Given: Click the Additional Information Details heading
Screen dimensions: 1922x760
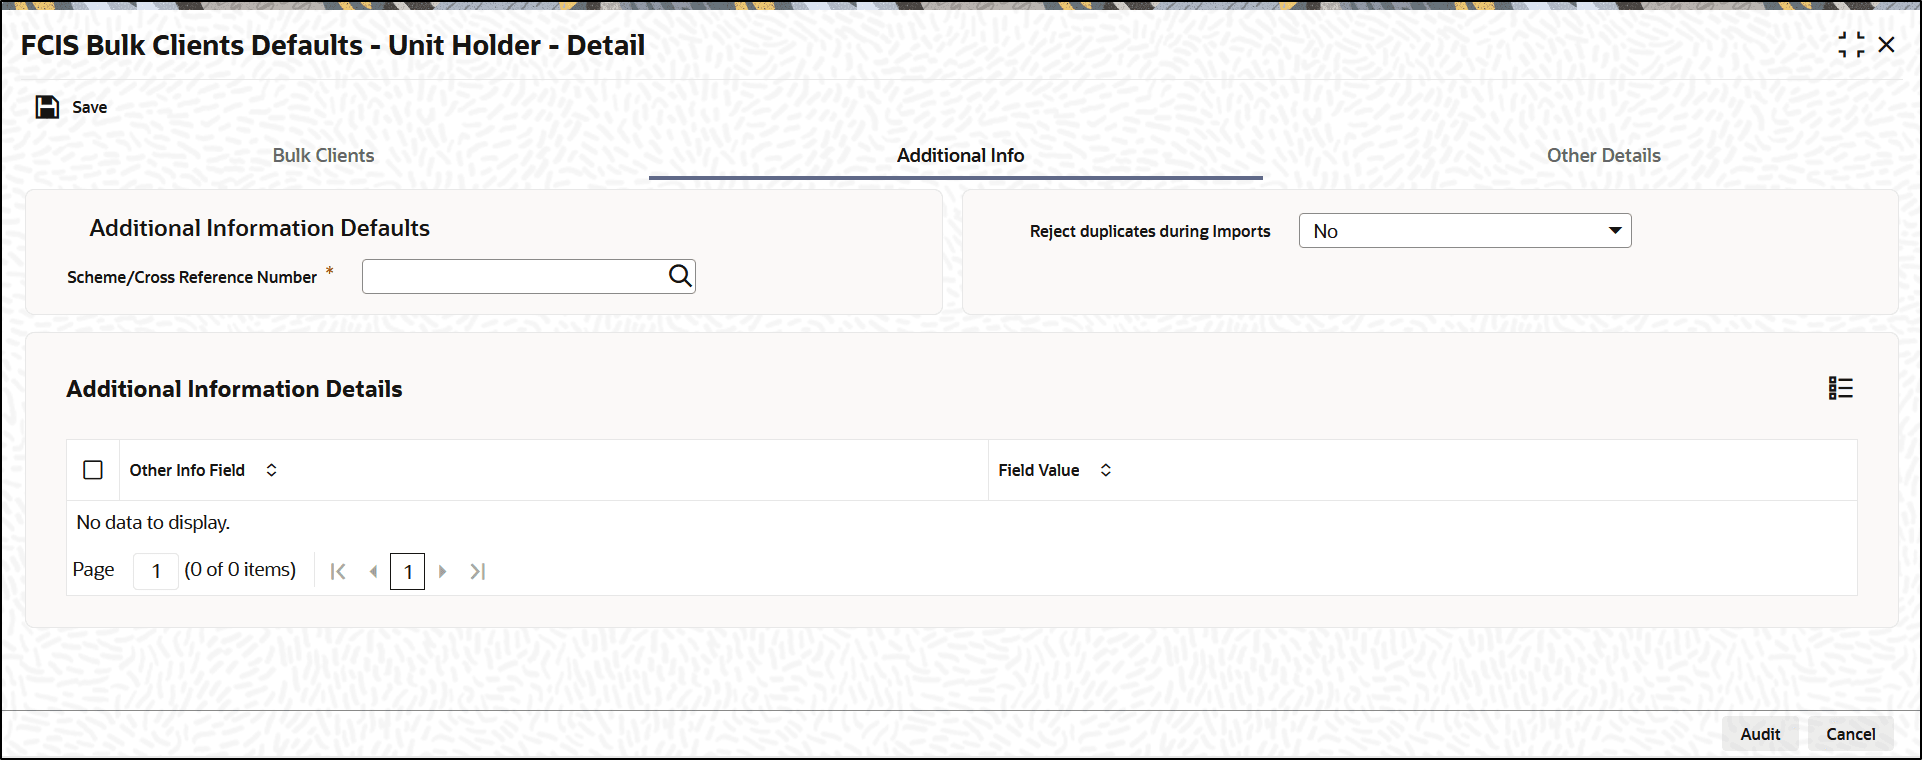Looking at the screenshot, I should 234,389.
